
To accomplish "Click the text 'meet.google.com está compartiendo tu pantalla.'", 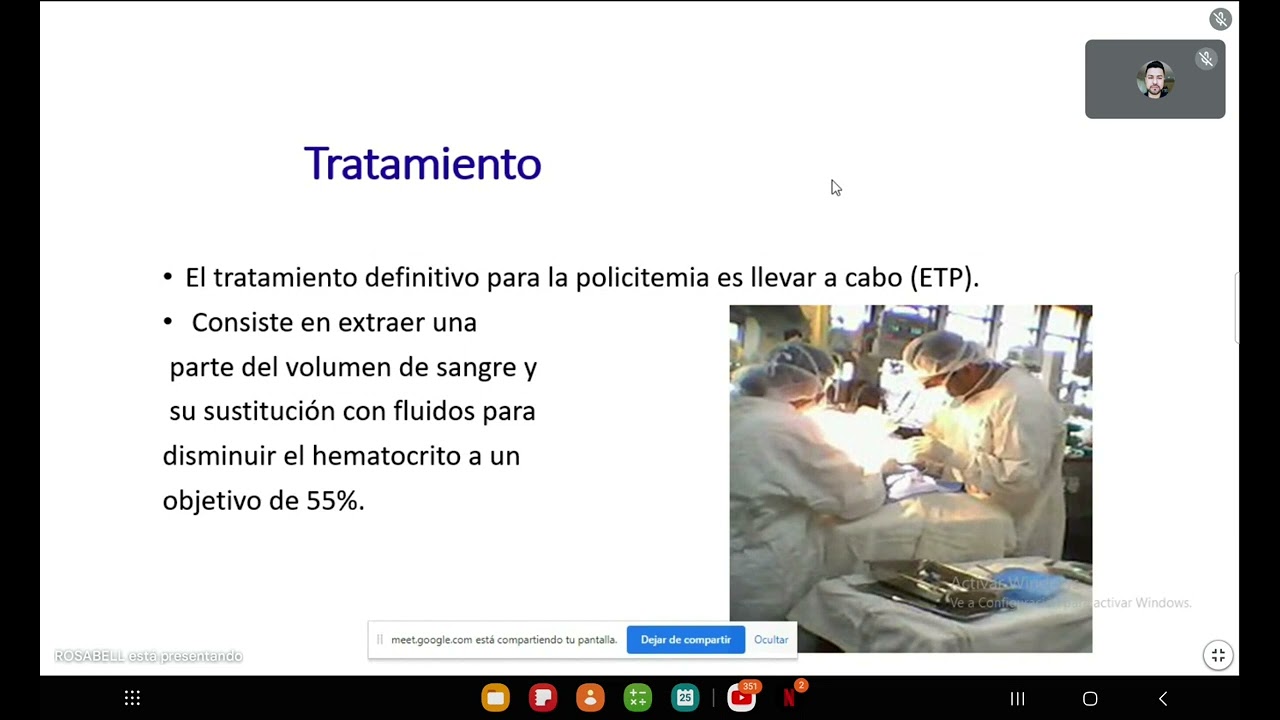I will click(x=504, y=640).
